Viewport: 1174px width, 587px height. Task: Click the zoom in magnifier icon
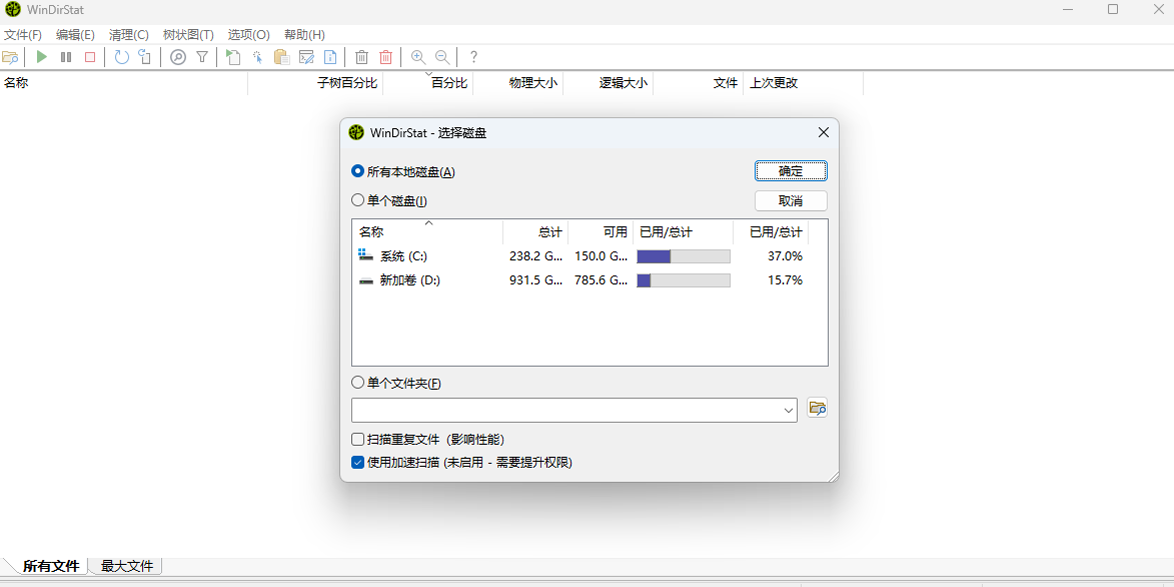point(418,57)
